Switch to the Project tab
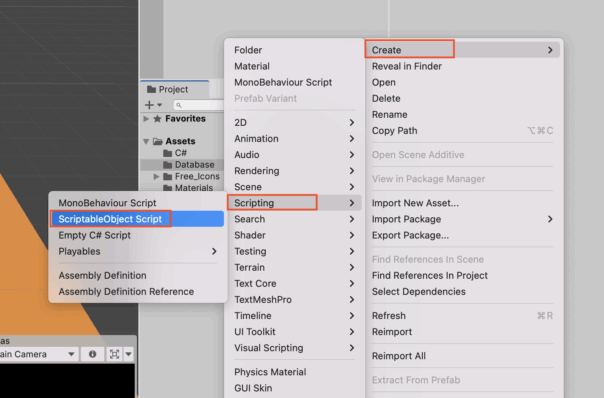This screenshot has width=604, height=398. click(174, 89)
